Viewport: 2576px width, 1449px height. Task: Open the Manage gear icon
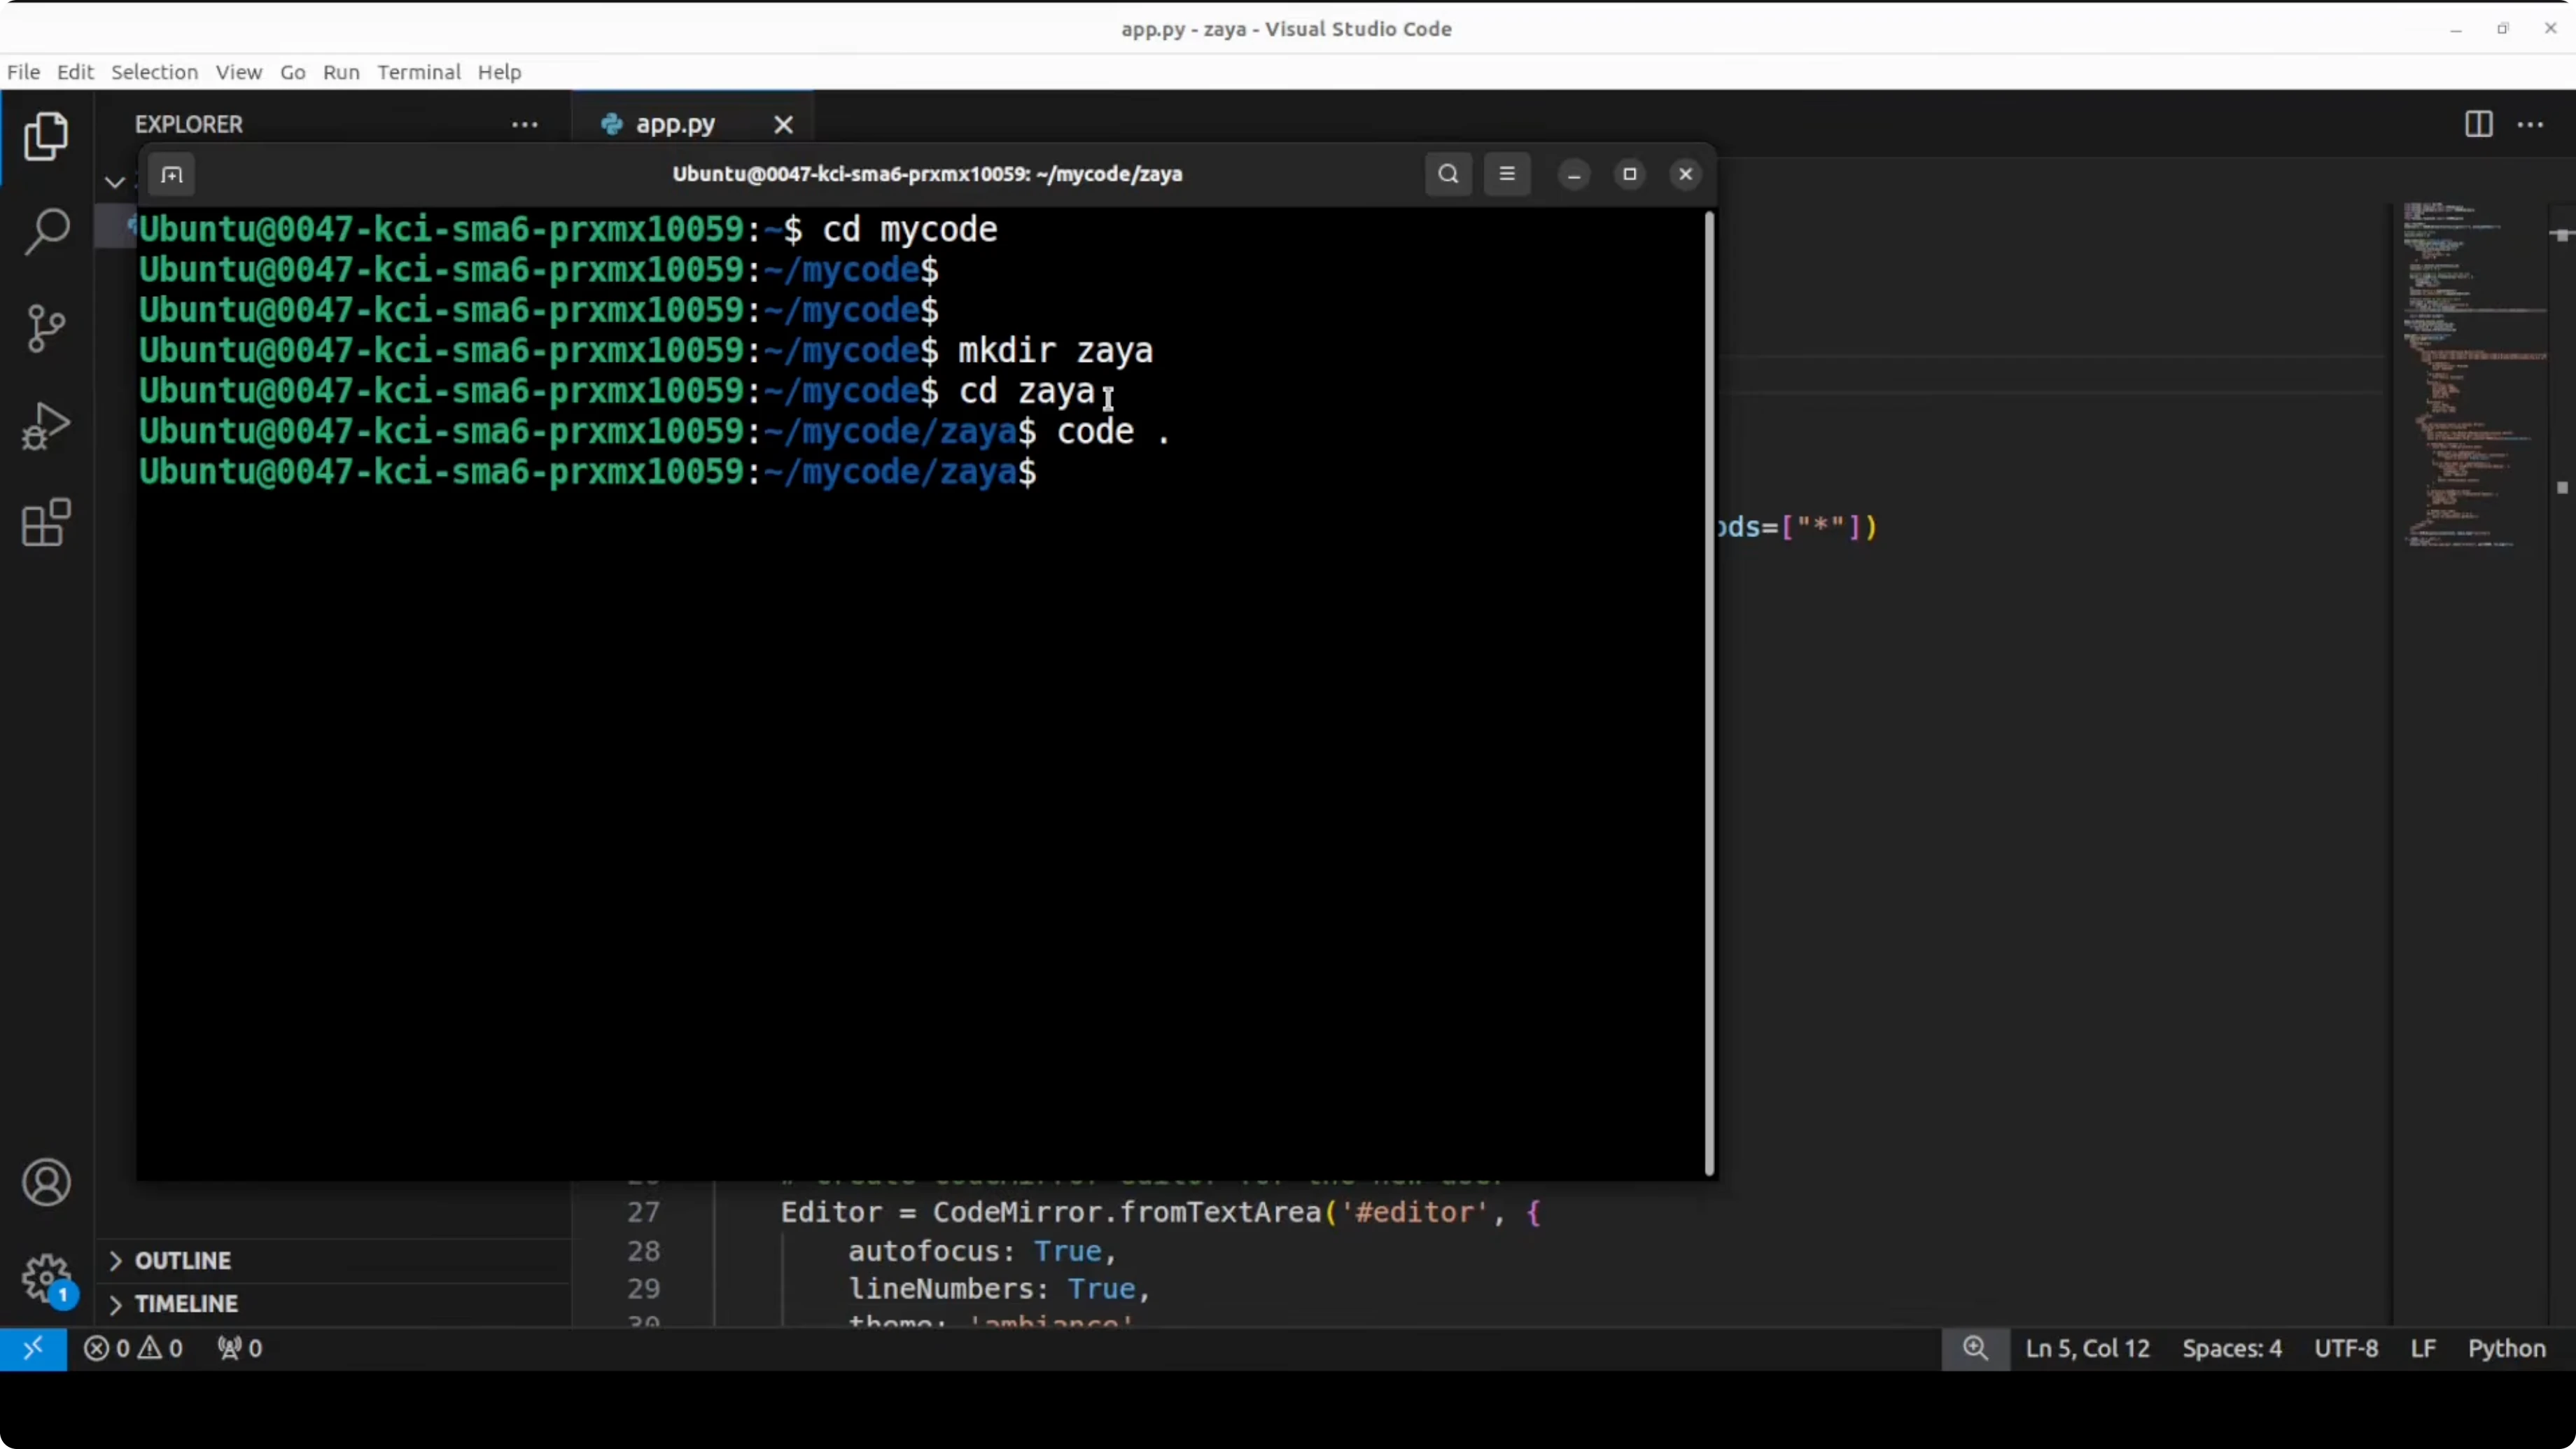pyautogui.click(x=46, y=1279)
